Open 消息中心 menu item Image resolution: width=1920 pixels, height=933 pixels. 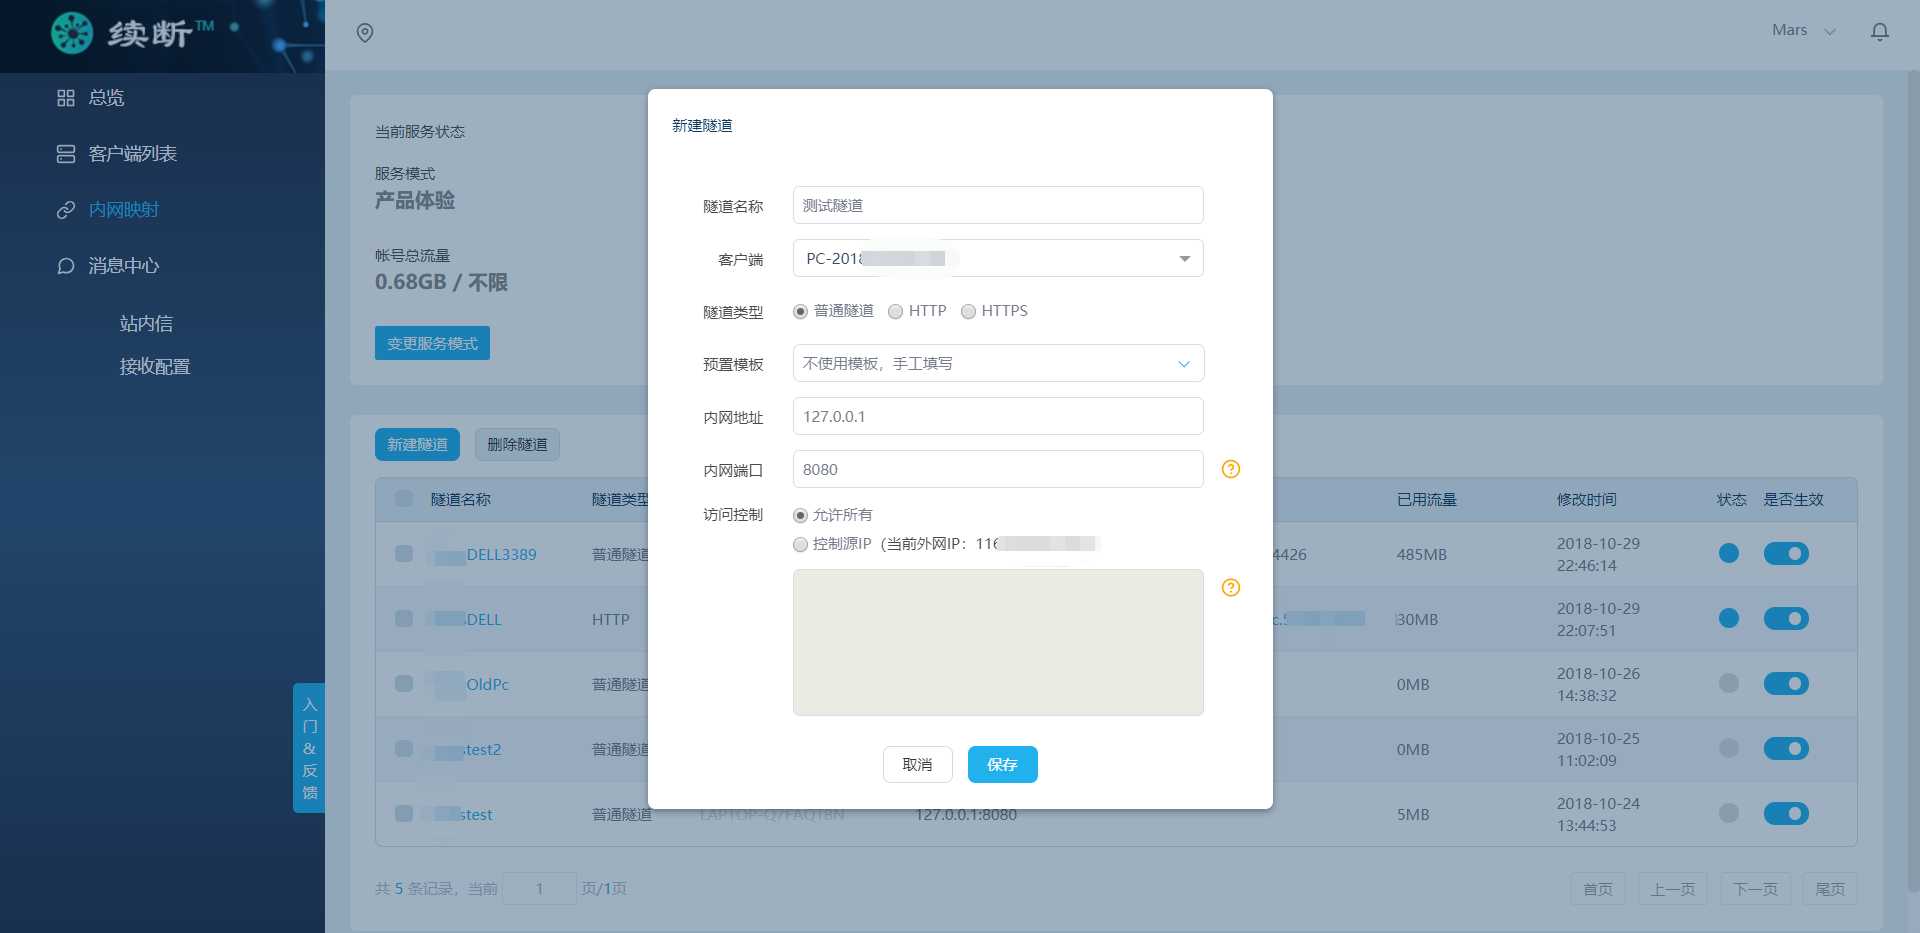point(123,266)
